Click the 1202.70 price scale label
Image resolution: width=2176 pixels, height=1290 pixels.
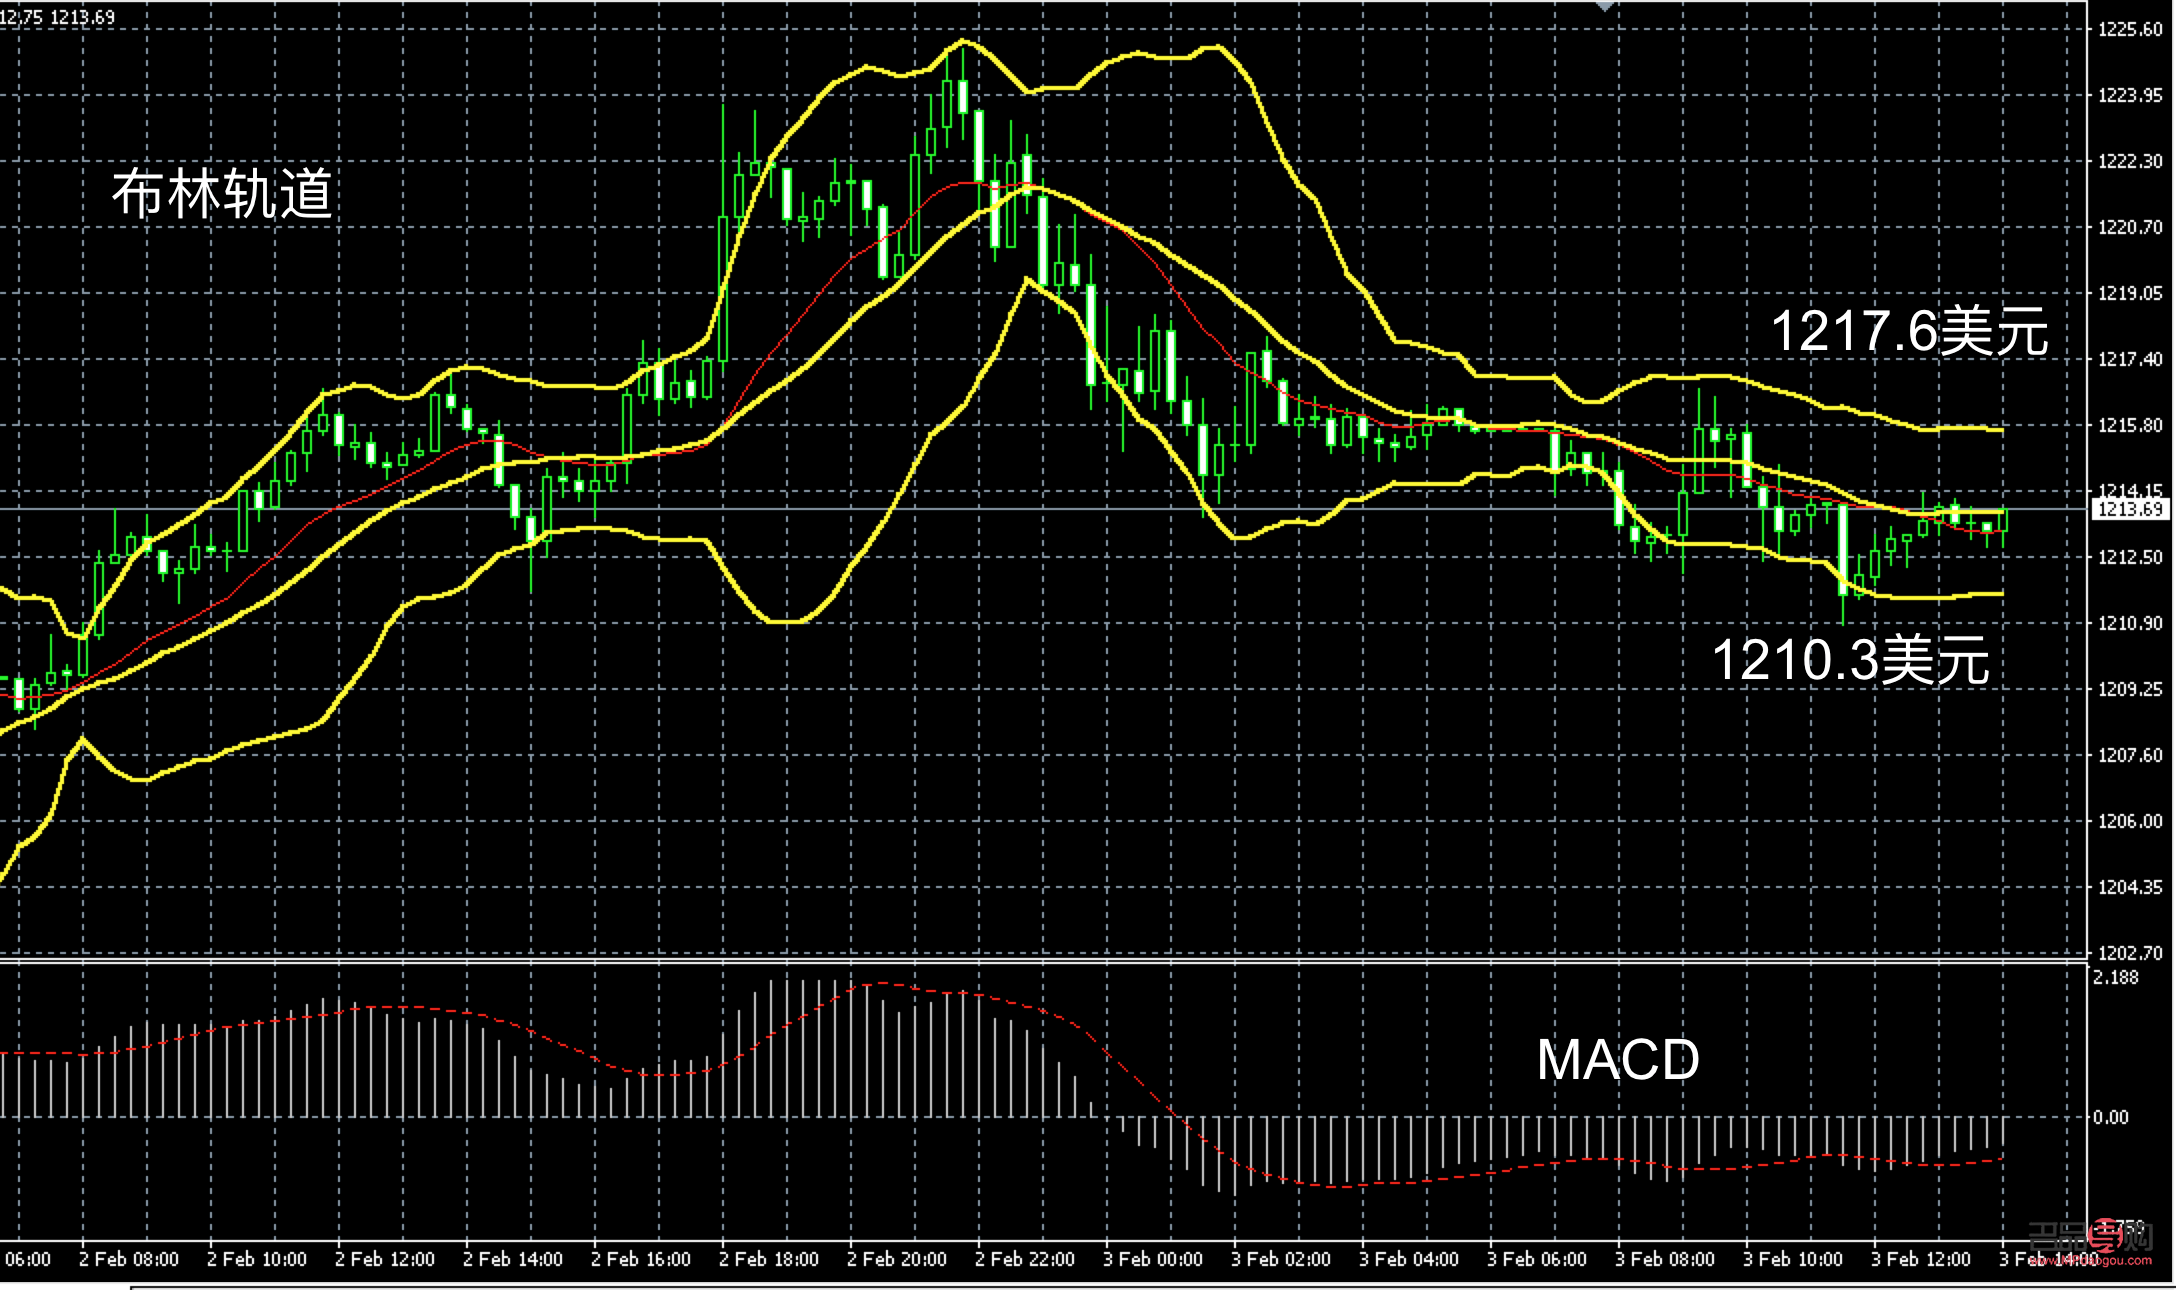pyautogui.click(x=2130, y=953)
